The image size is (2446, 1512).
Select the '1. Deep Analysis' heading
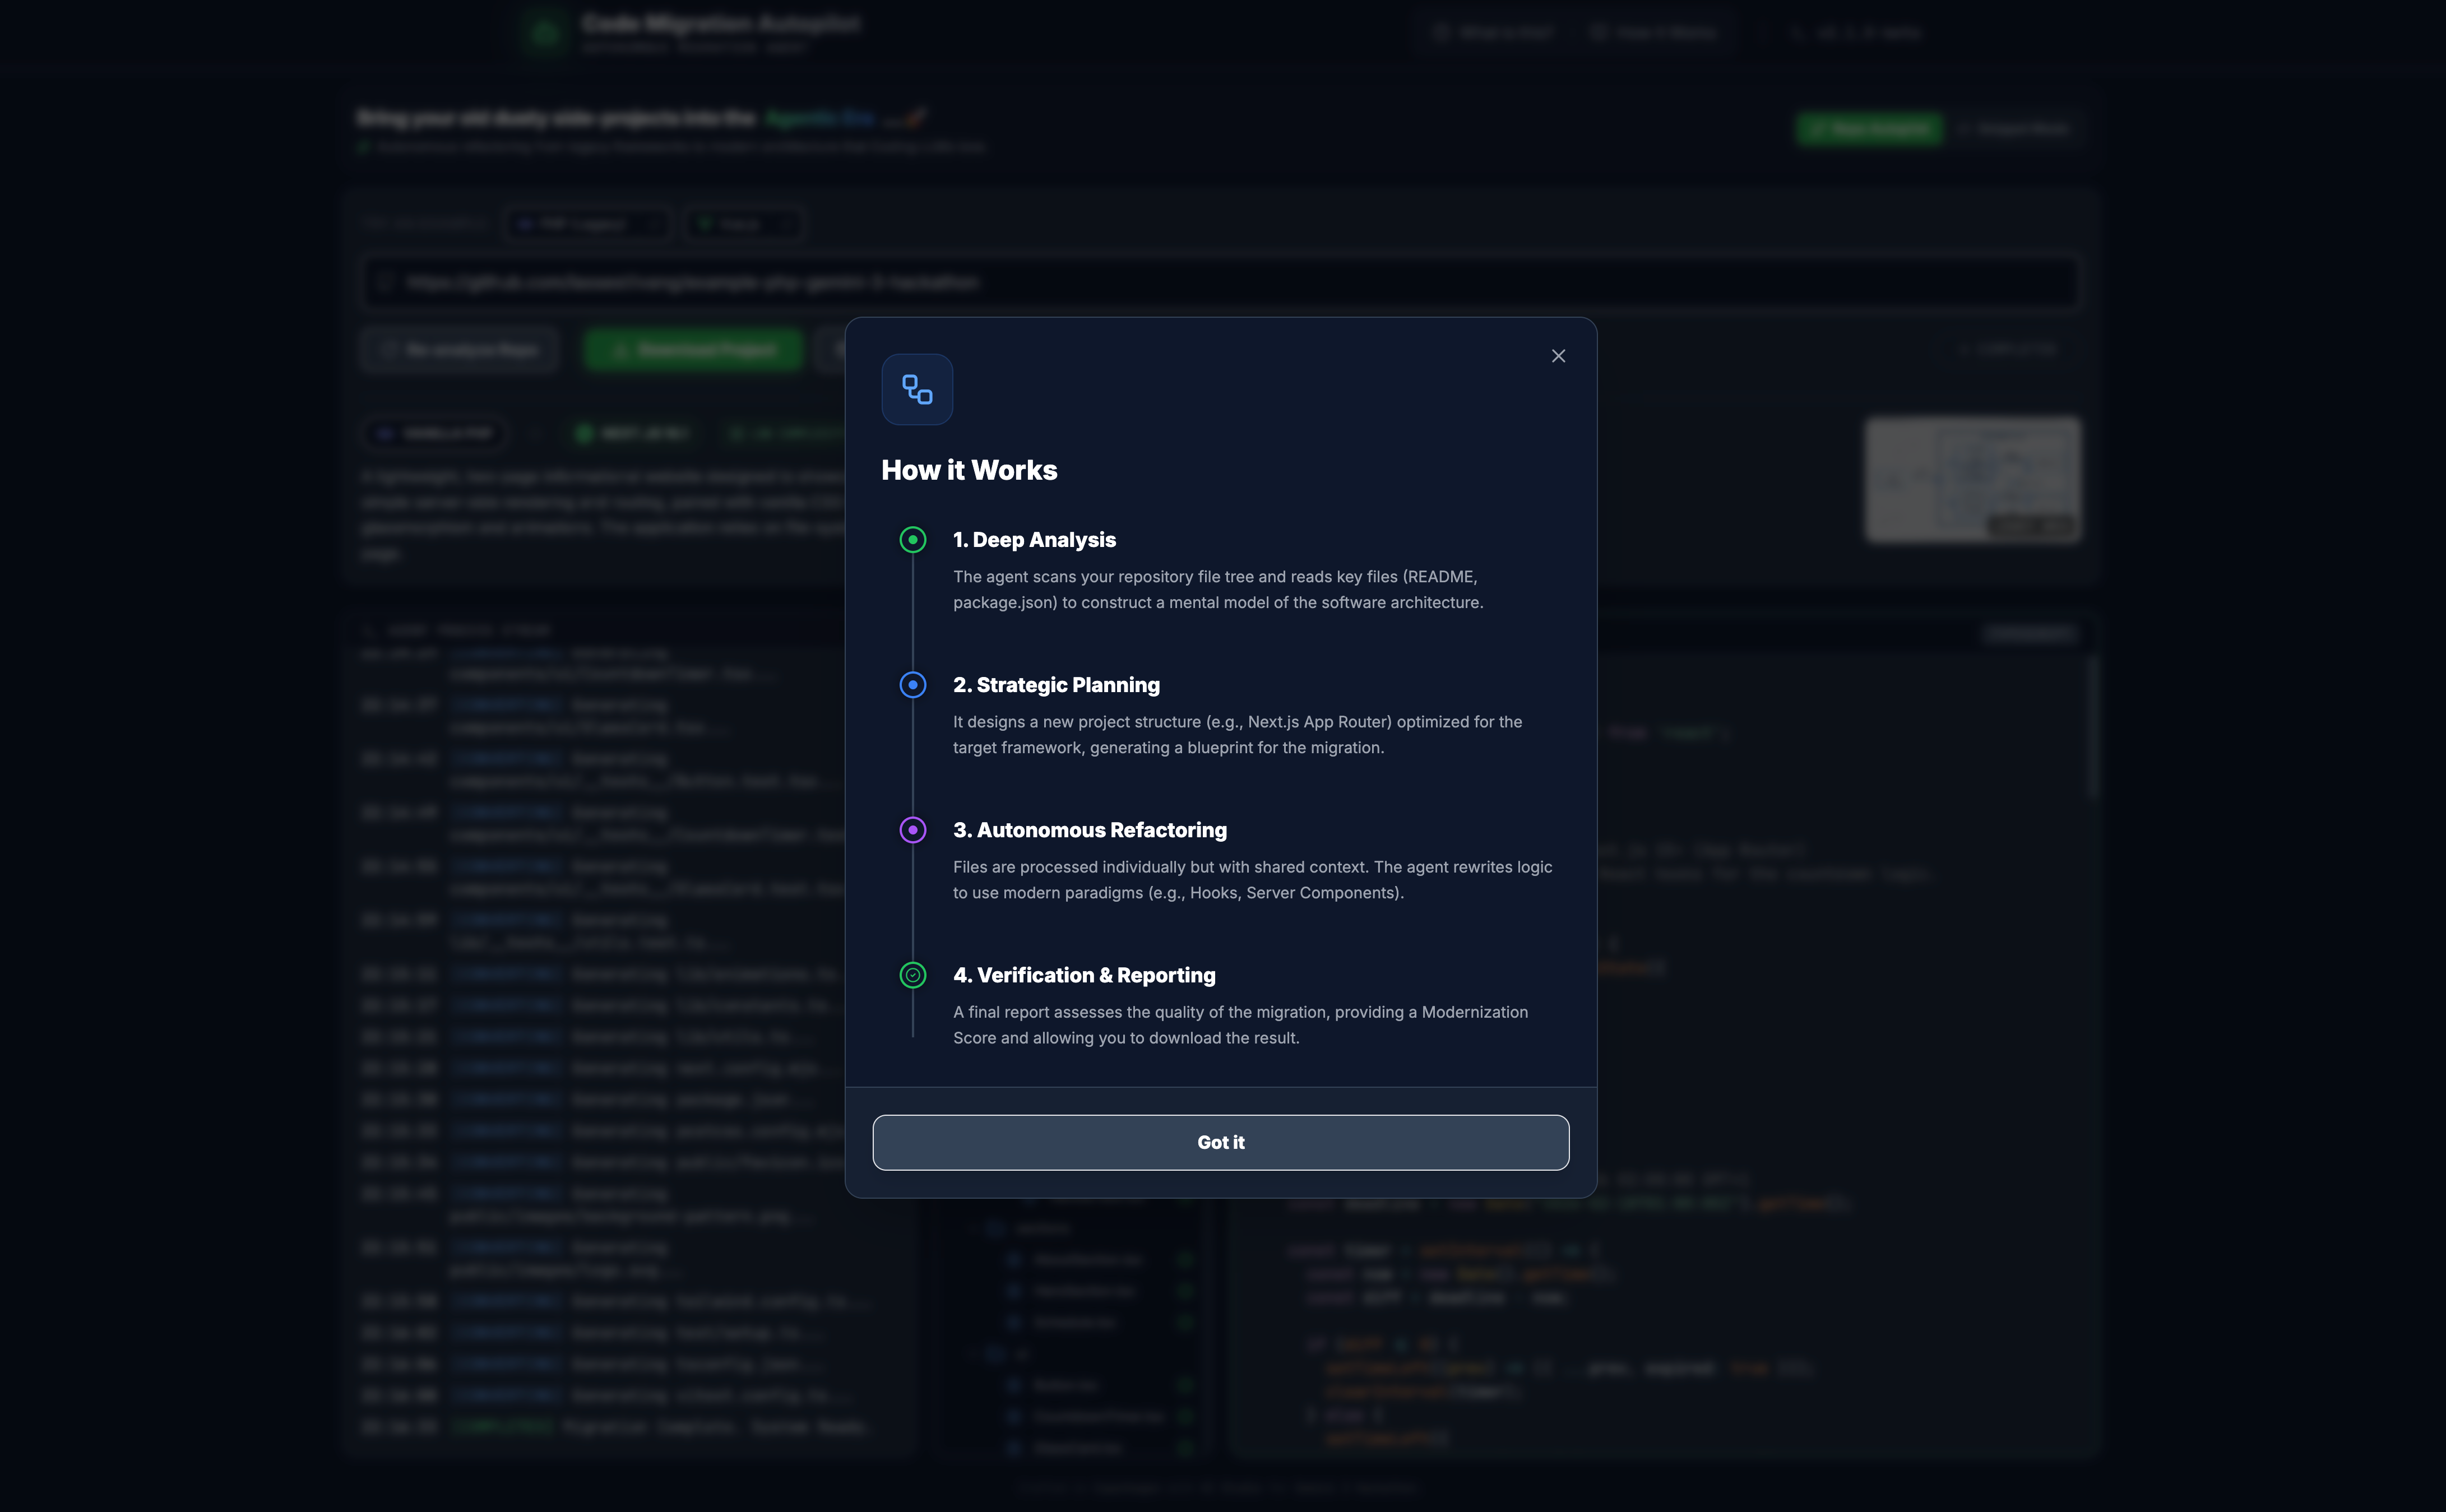[x=1034, y=540]
